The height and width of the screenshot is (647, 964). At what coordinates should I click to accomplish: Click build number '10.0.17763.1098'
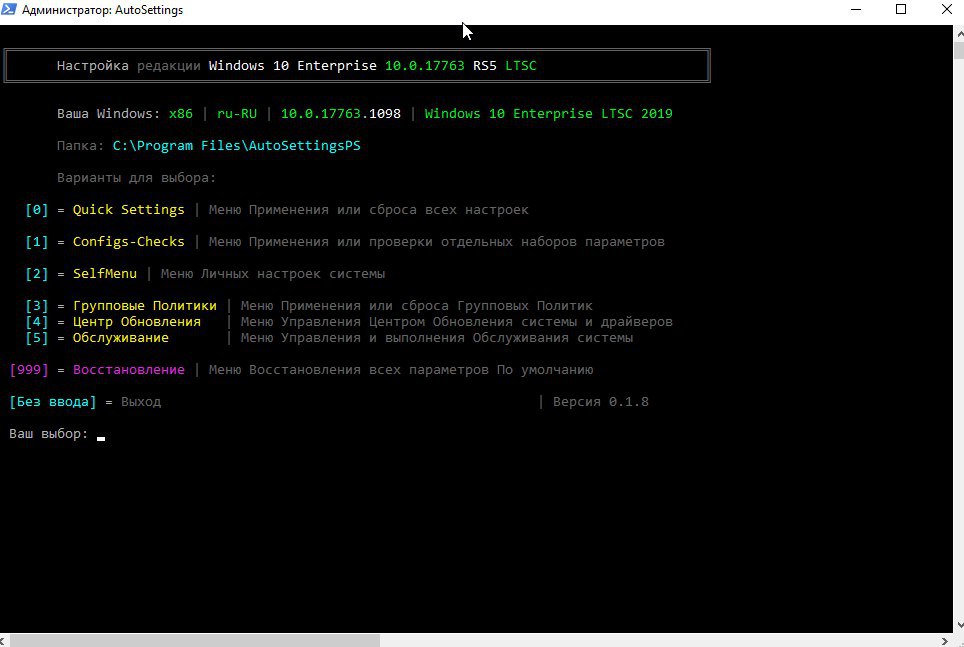click(x=341, y=114)
